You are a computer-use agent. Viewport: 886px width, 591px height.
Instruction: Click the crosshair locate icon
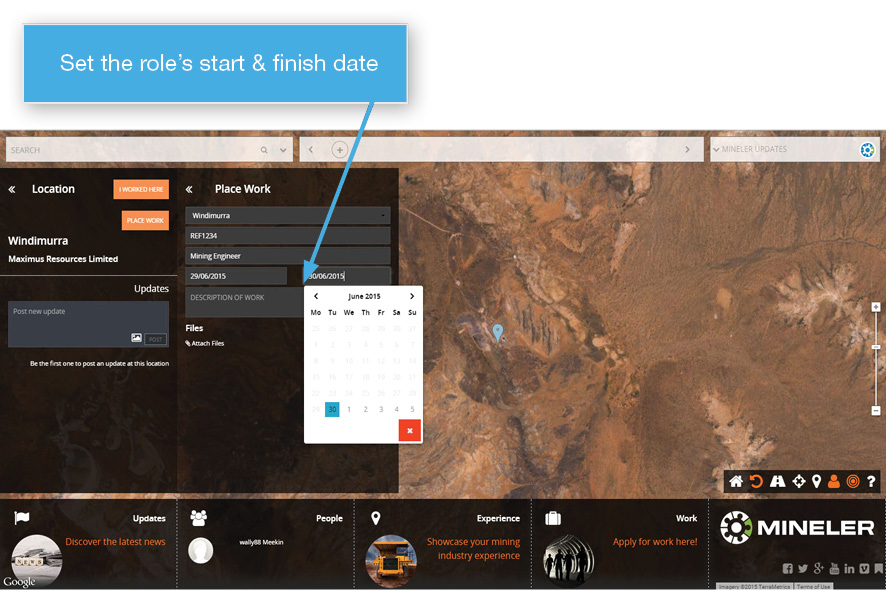click(798, 482)
